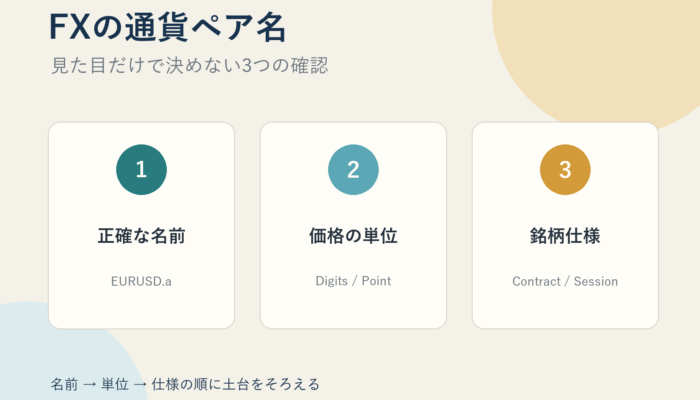Click the FXの通貨ペア名 title

coord(167,27)
